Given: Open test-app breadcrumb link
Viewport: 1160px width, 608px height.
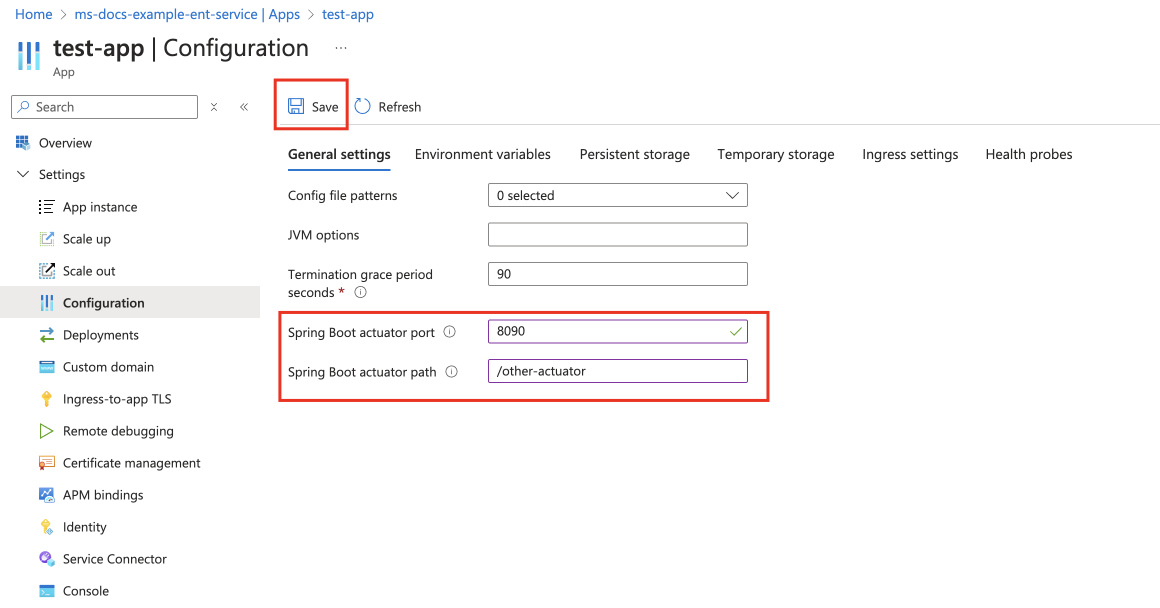Looking at the screenshot, I should click(348, 15).
